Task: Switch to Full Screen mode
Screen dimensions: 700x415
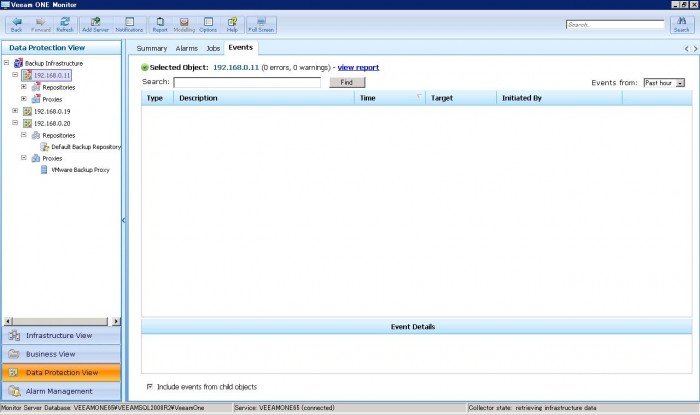Action: click(x=261, y=23)
